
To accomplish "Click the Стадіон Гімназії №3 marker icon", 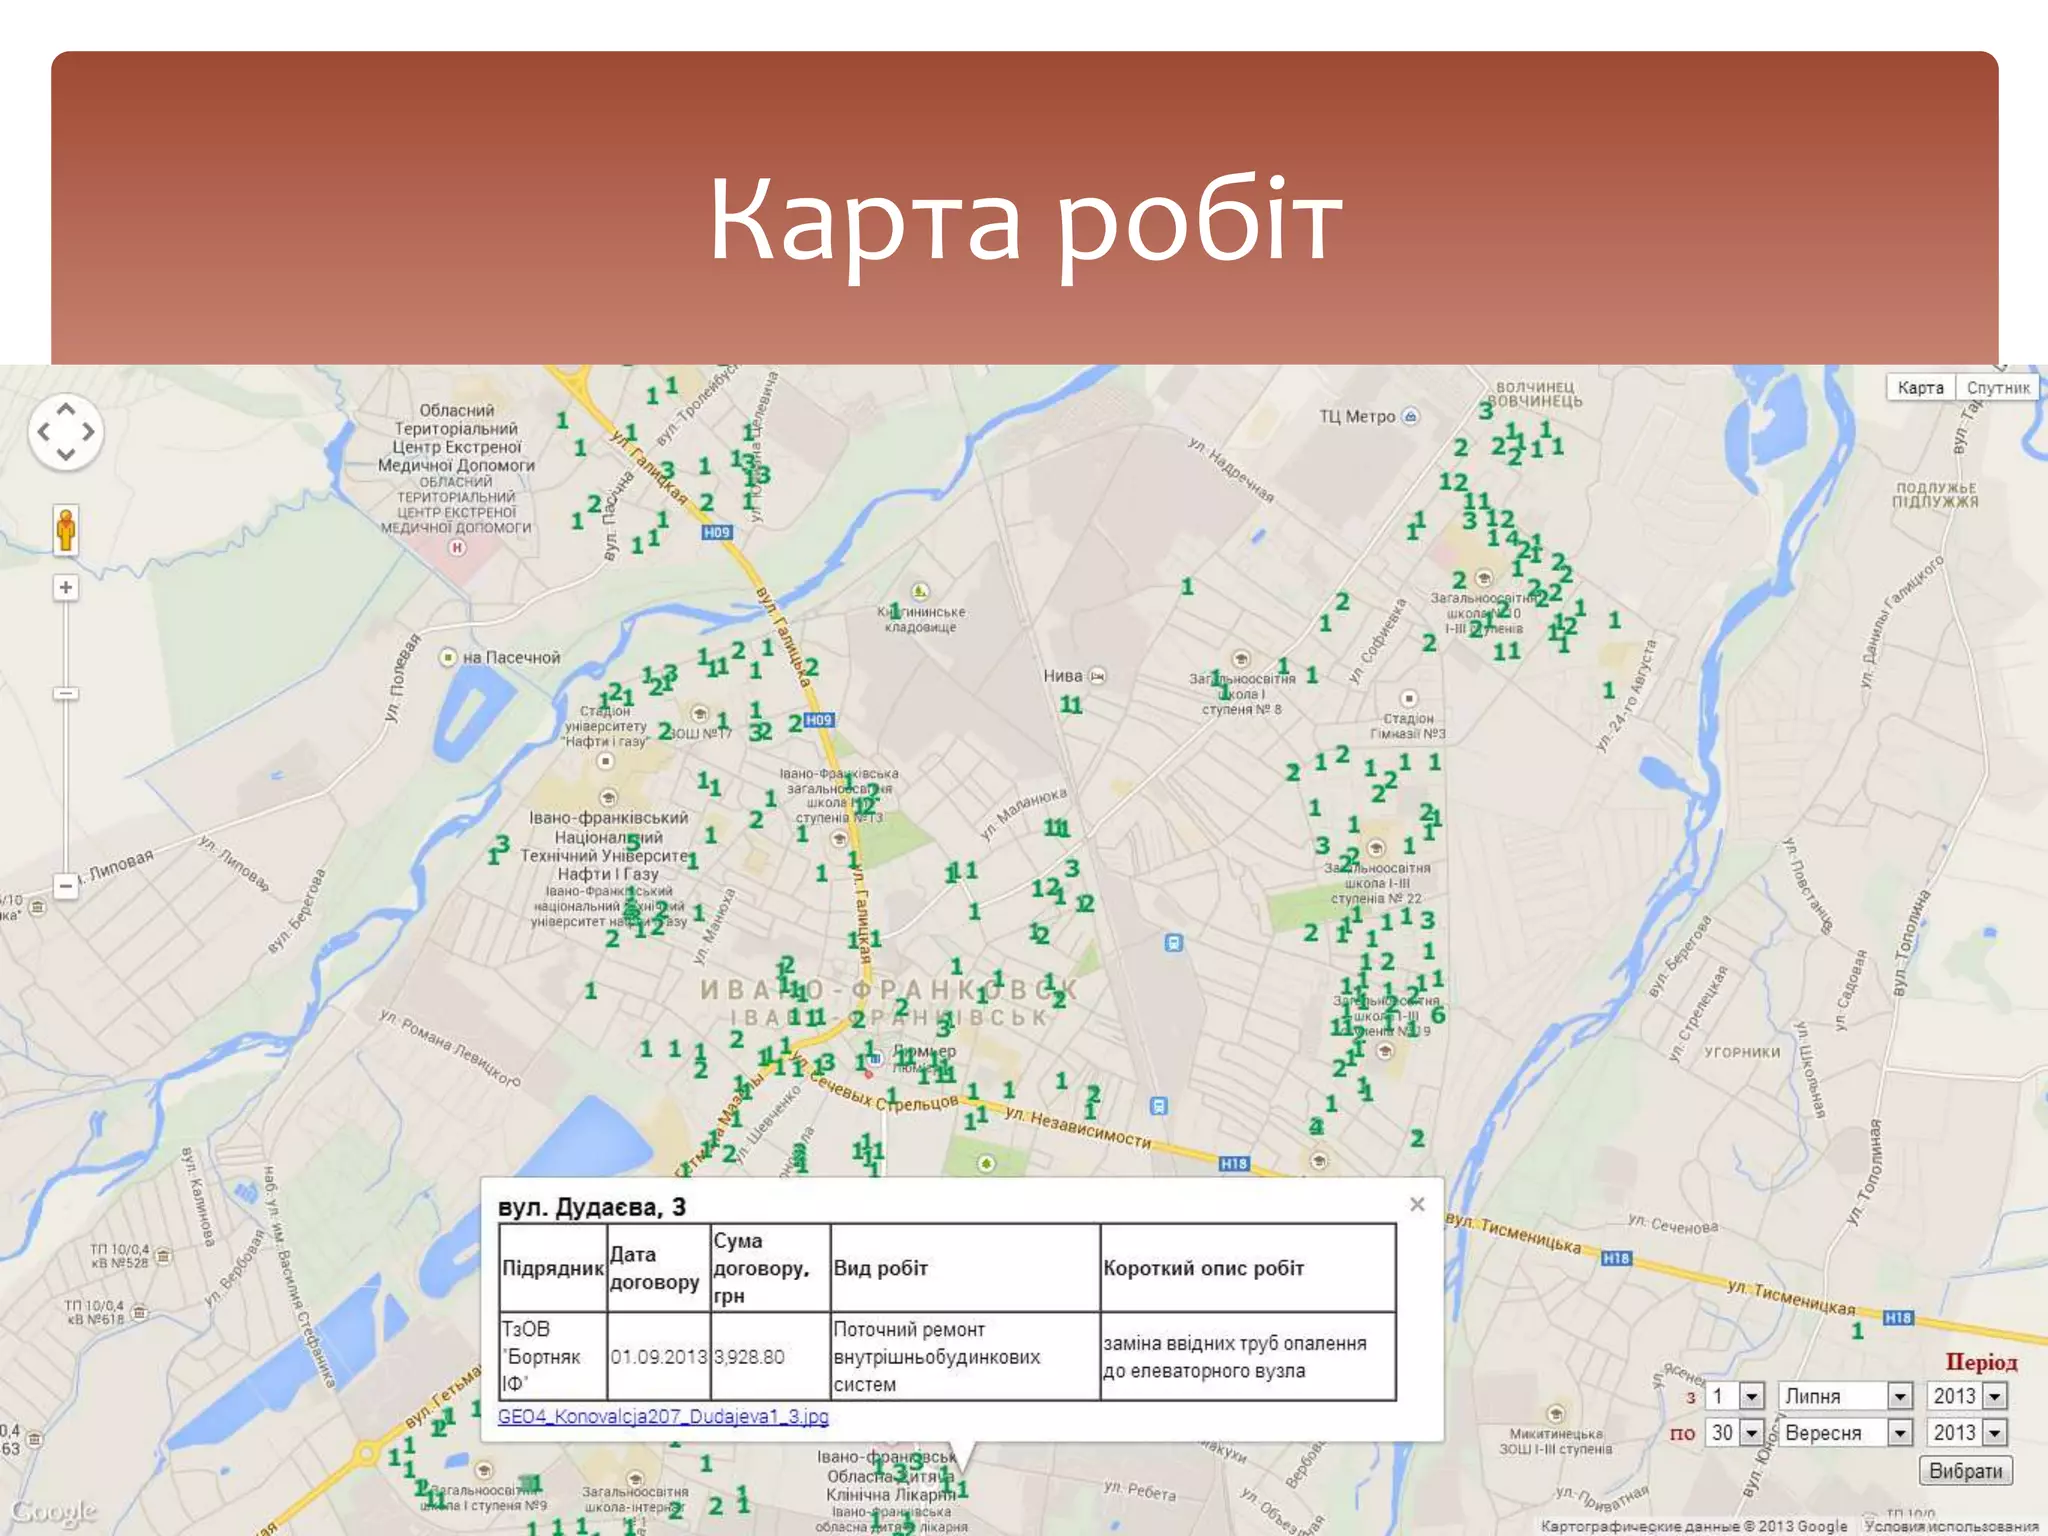I will coord(1409,698).
